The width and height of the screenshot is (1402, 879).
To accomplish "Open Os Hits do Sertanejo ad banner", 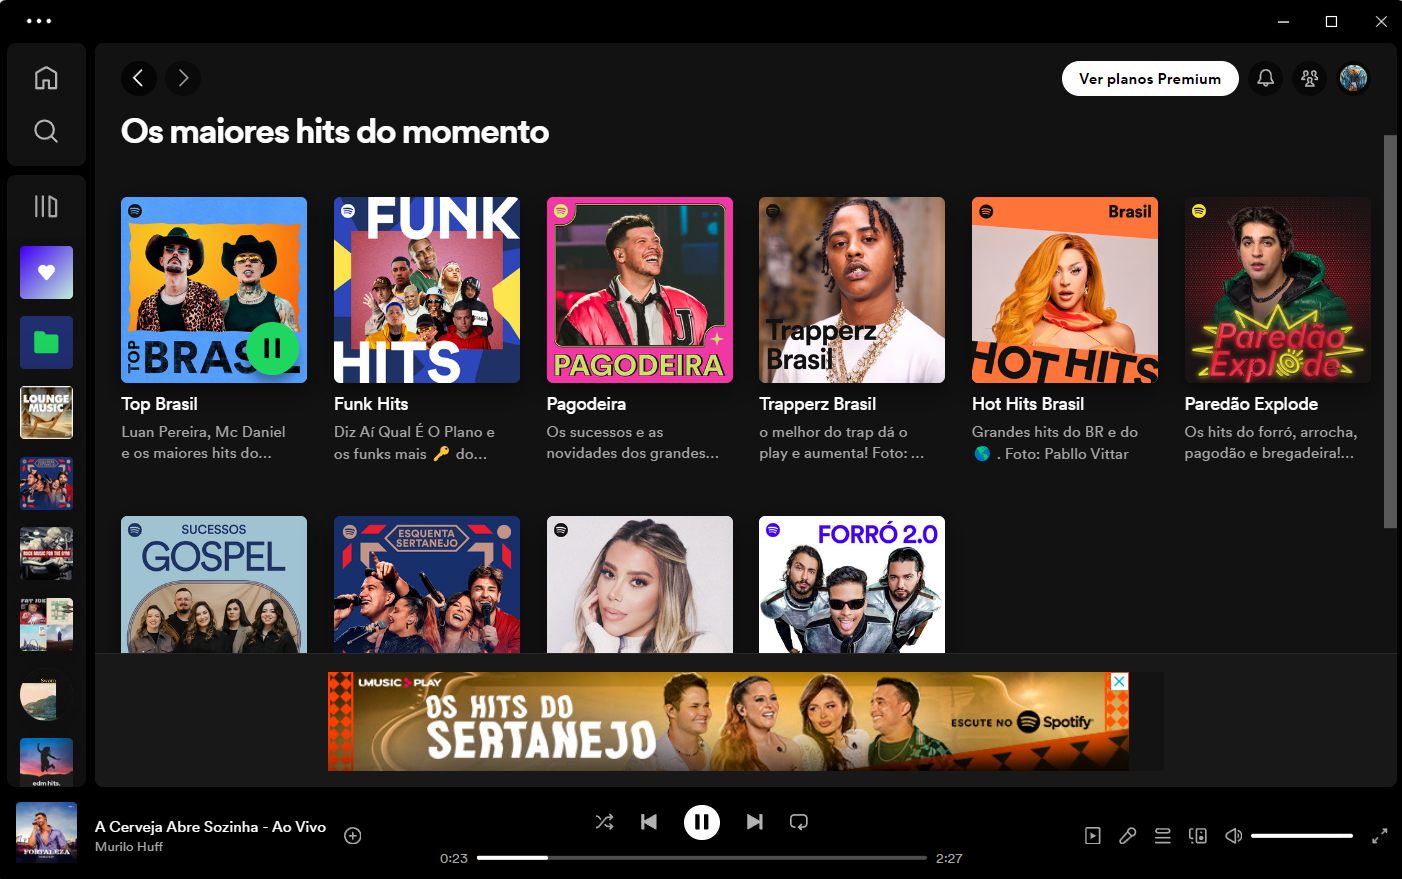I will pyautogui.click(x=728, y=721).
